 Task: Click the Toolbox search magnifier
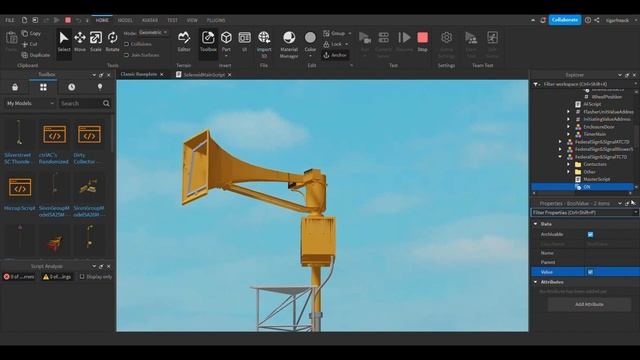[106, 104]
